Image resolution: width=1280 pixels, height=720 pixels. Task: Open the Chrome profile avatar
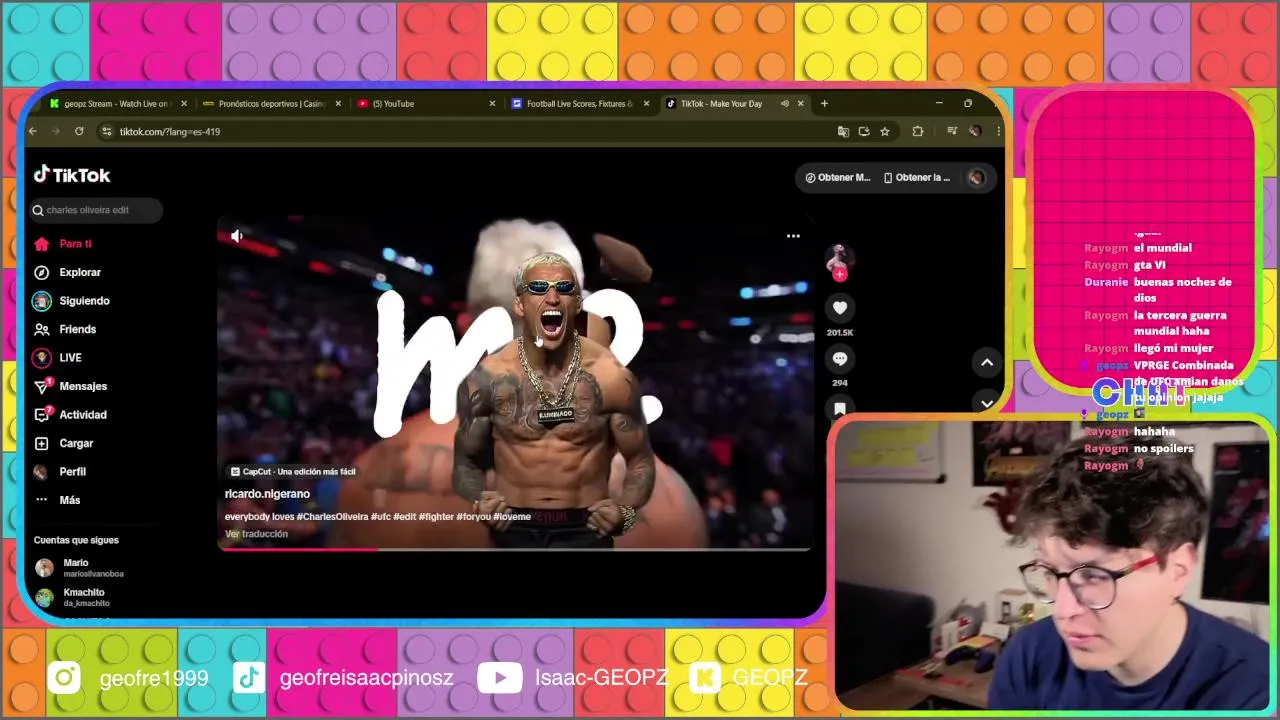click(x=975, y=131)
